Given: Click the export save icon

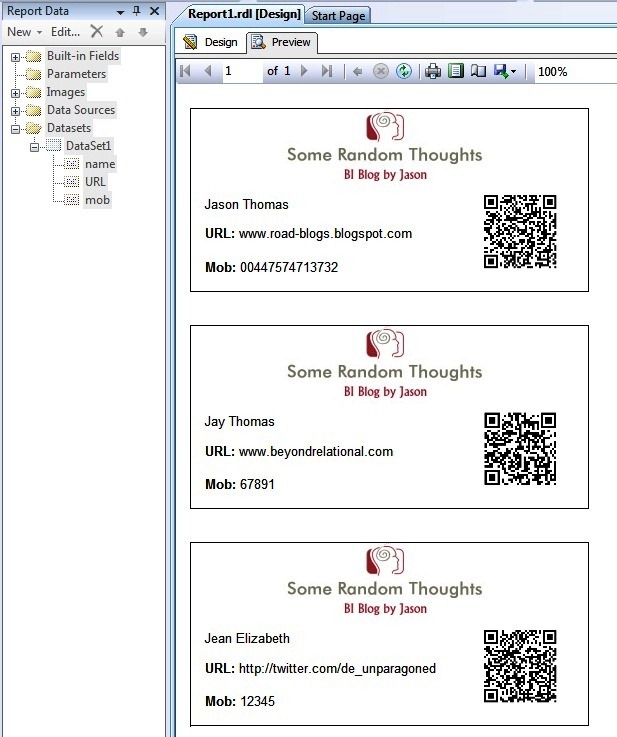Looking at the screenshot, I should coord(501,71).
